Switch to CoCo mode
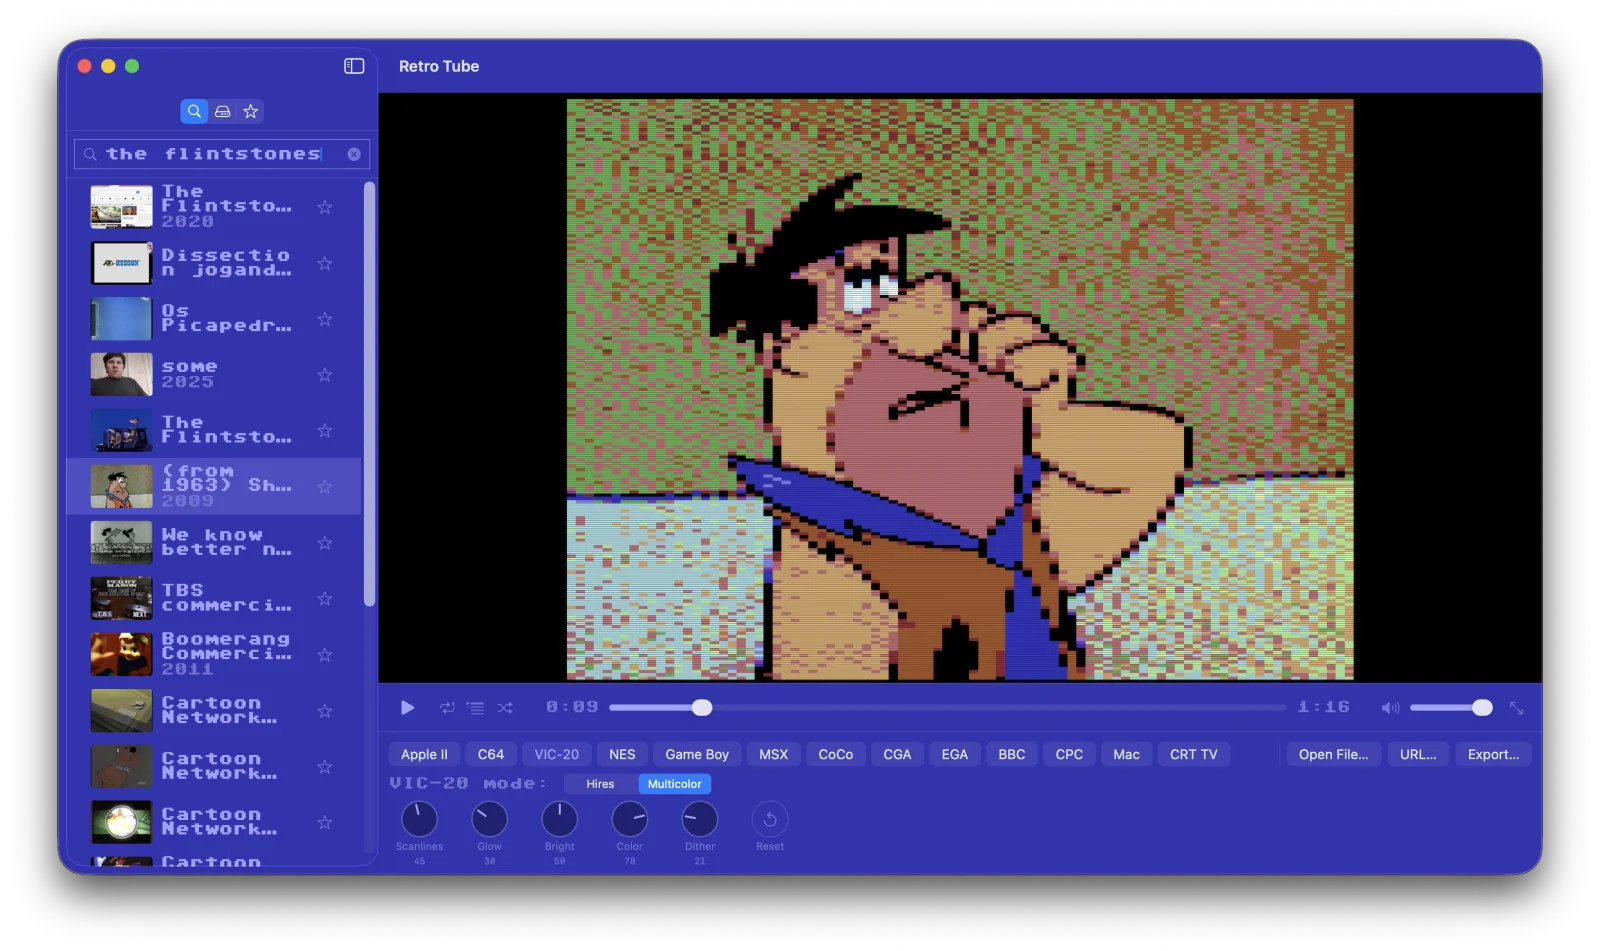Image resolution: width=1600 pixels, height=951 pixels. (x=836, y=754)
